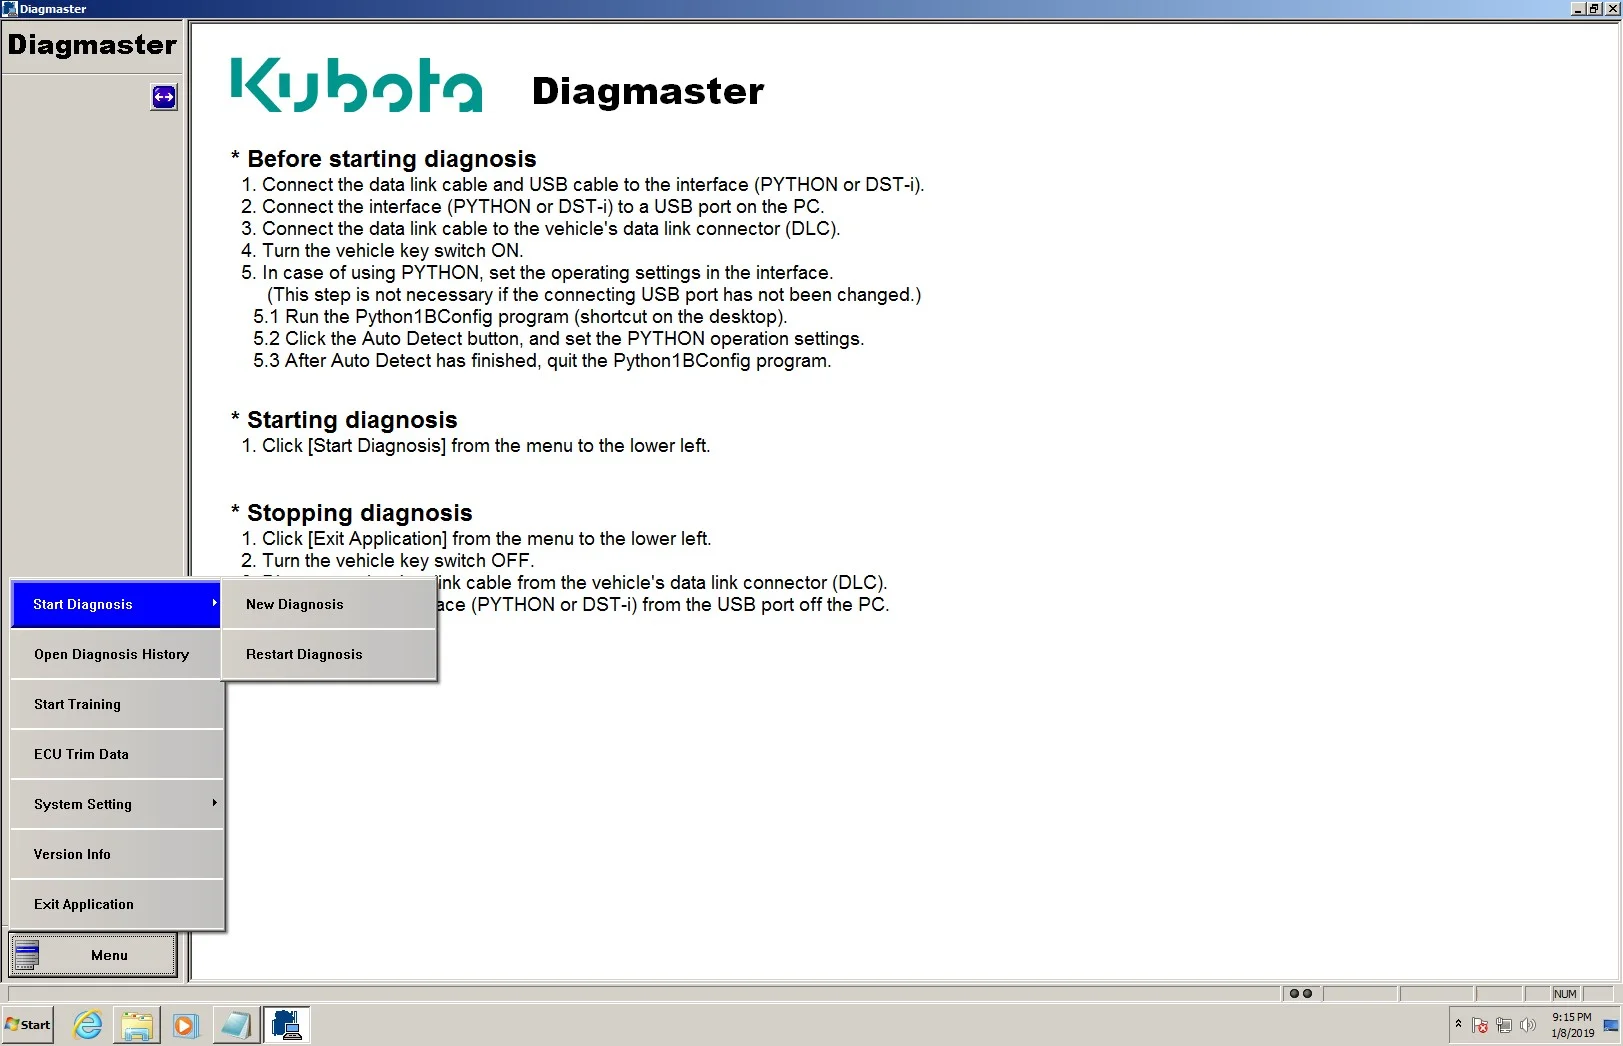Click the "Stopping diagnosis" heading
Screen dimensions: 1623x1046
pos(359,513)
